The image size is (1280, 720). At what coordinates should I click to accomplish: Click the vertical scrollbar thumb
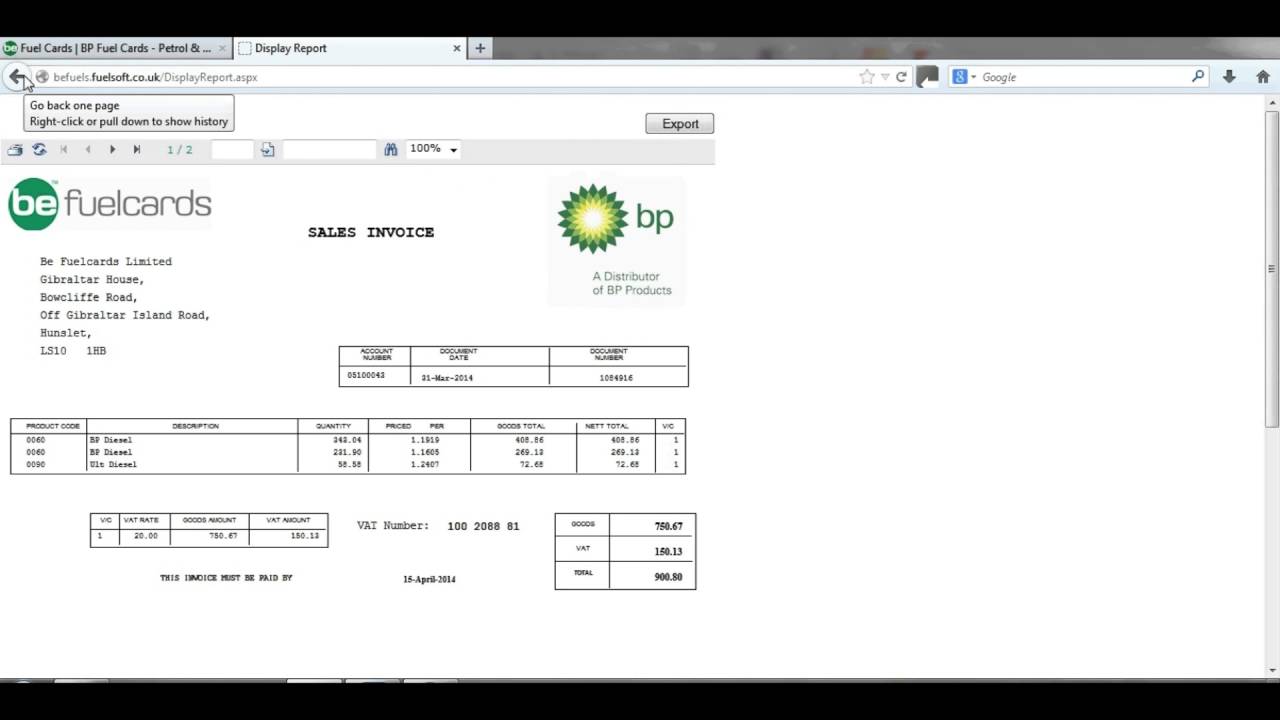[1272, 268]
